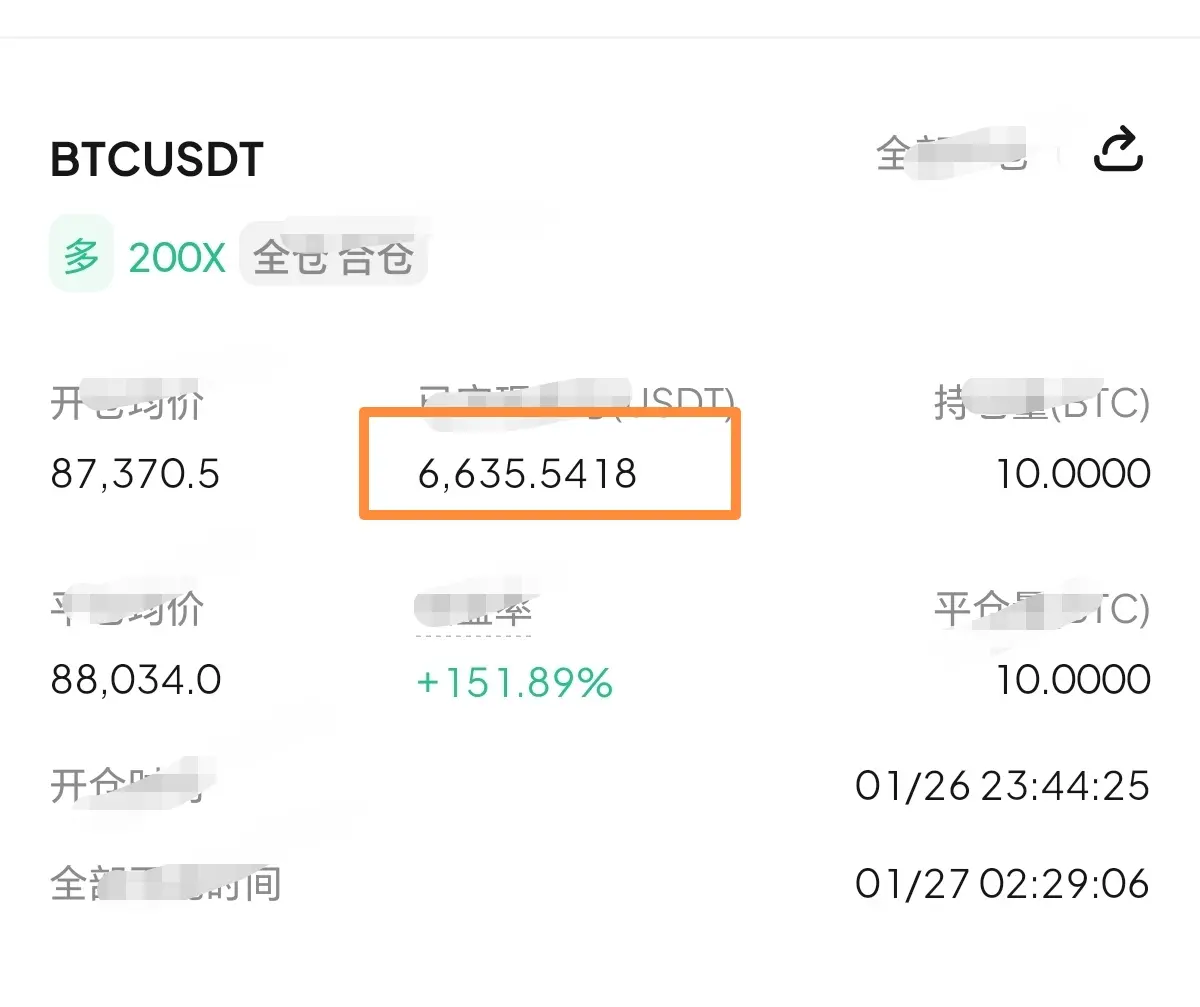Image resolution: width=1200 pixels, height=1007 pixels.
Task: Select the BTCUSDT pair title
Action: tap(157, 160)
